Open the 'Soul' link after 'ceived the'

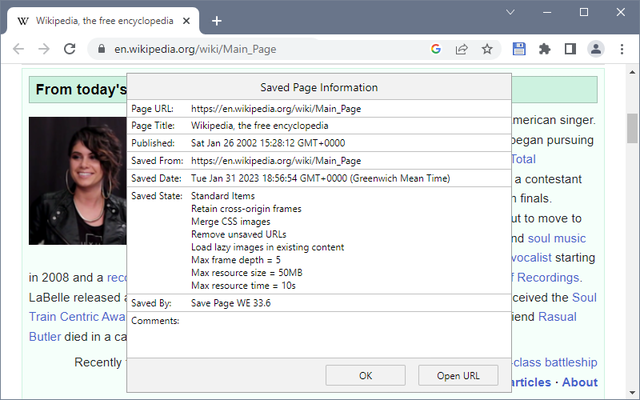point(584,298)
